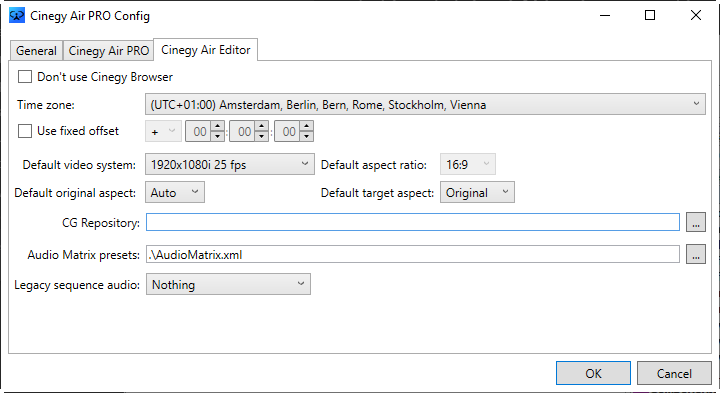Tick the Use fixed offset checkbox
Screen dimensions: 720x393
click(x=25, y=131)
